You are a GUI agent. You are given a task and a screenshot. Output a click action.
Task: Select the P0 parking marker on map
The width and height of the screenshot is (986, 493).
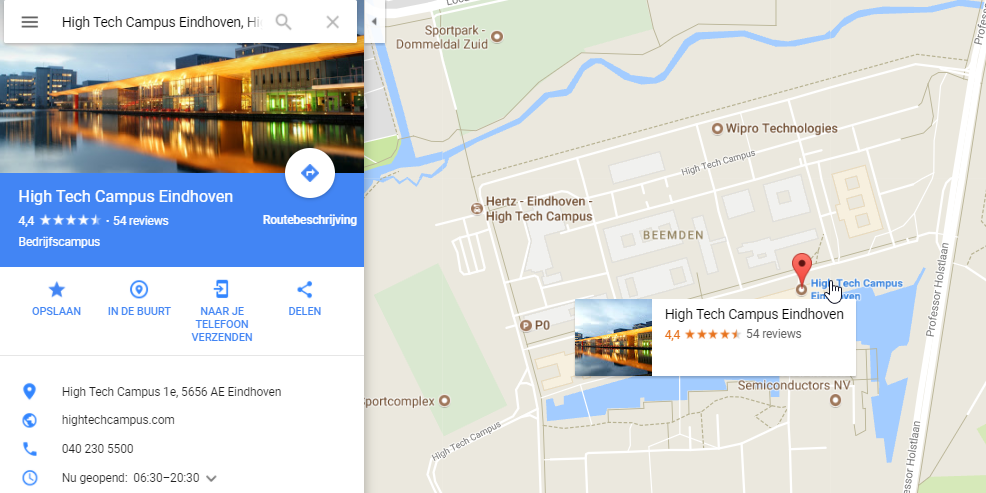tap(526, 325)
